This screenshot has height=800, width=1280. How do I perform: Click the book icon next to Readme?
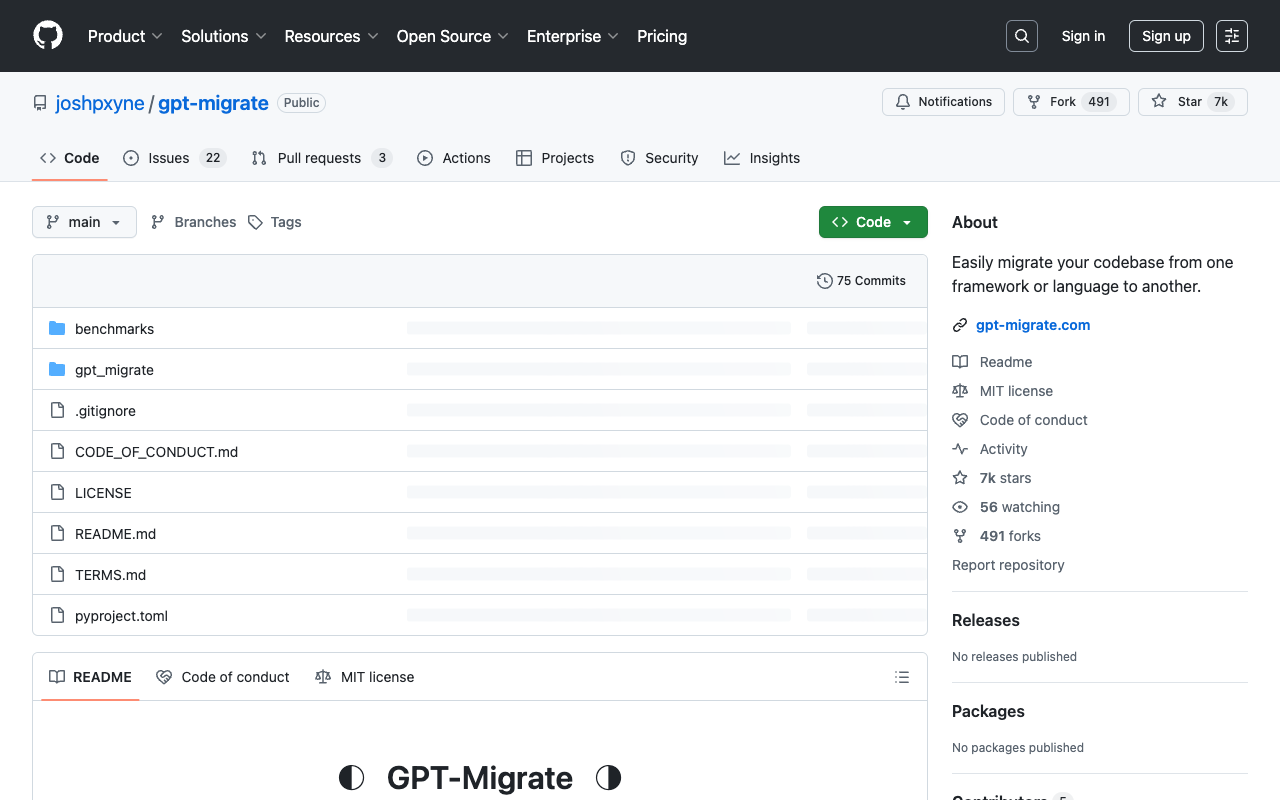pos(960,362)
